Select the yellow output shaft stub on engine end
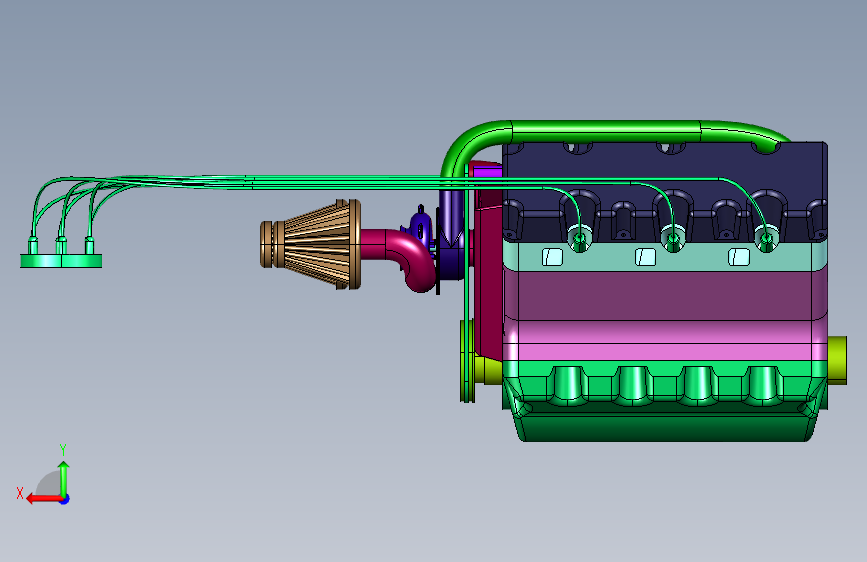Viewport: 867px width, 562px height. point(837,360)
